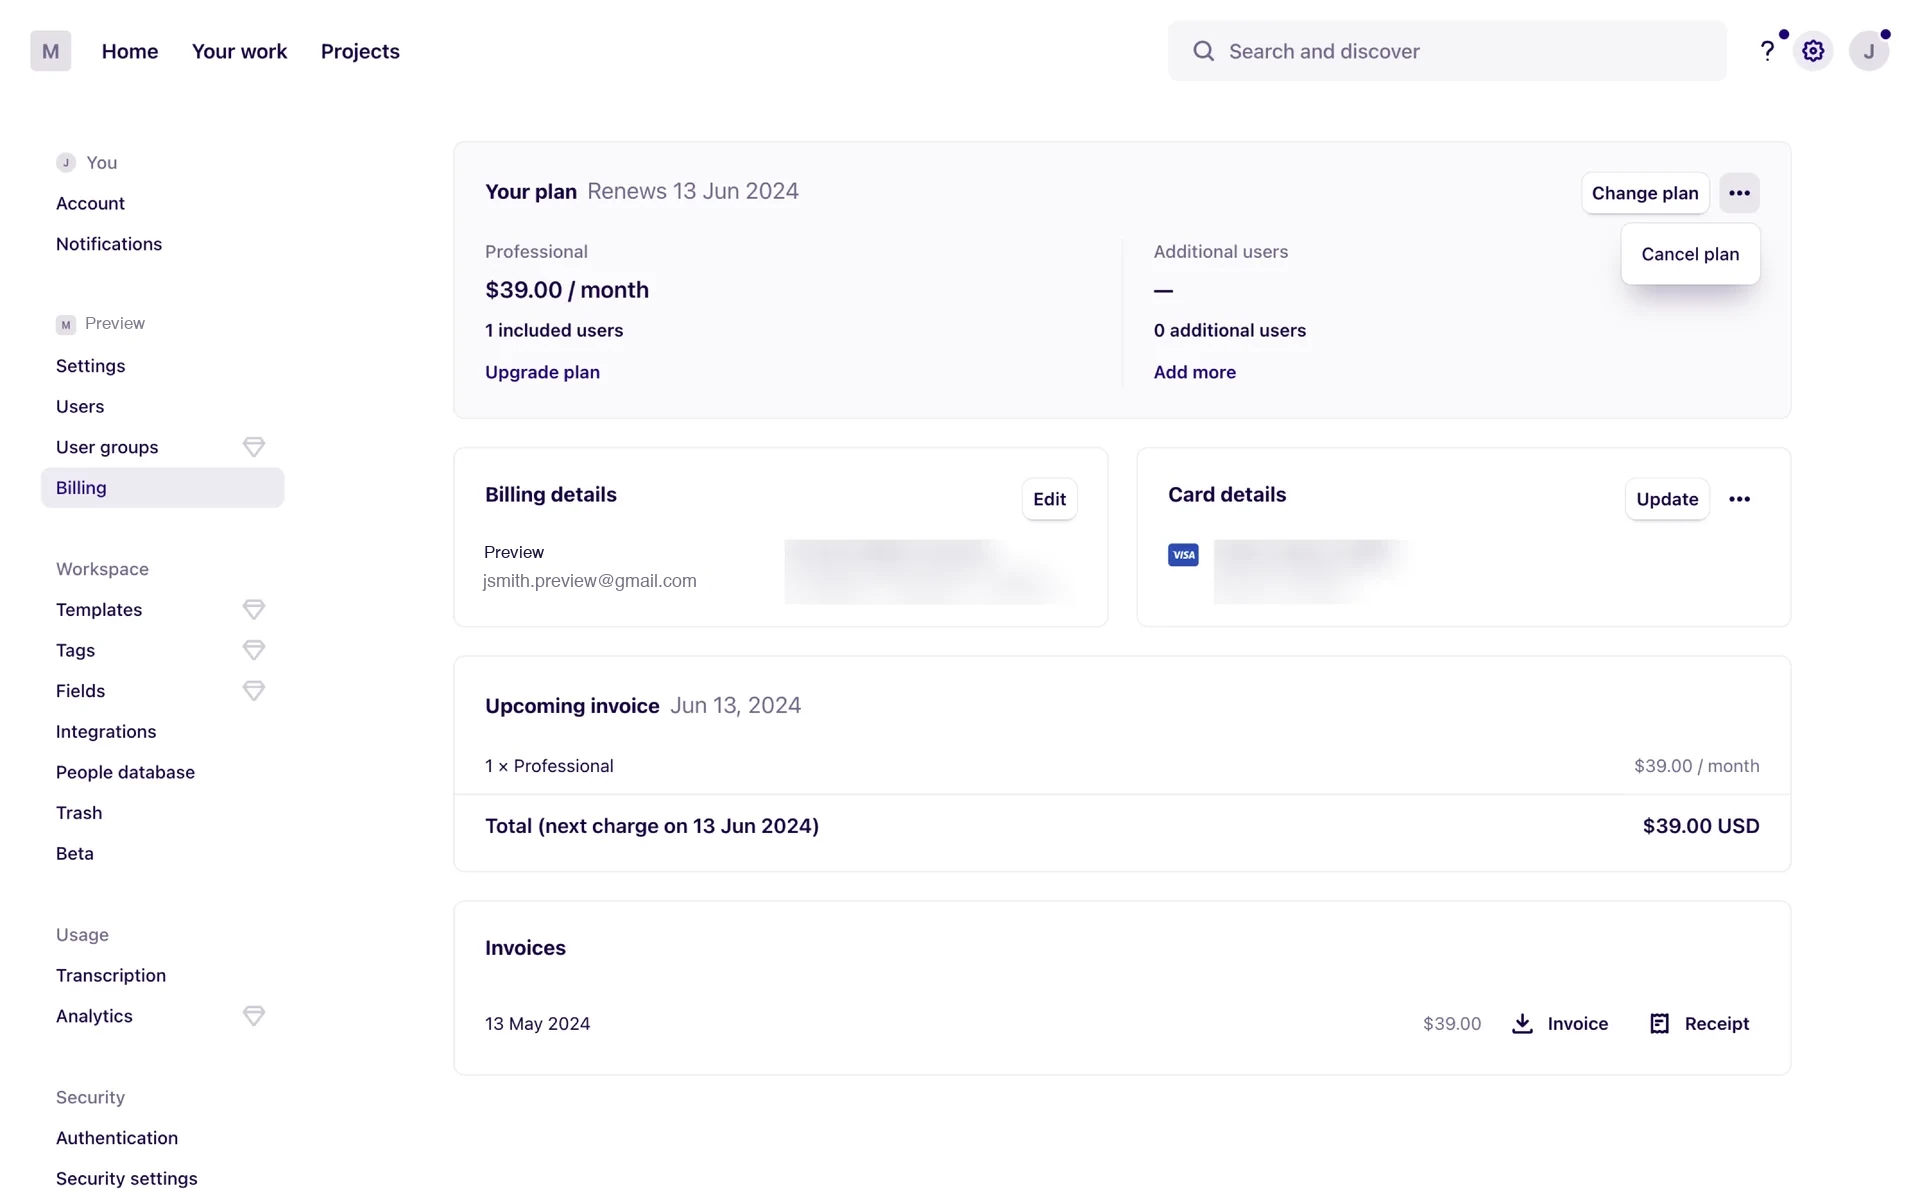Open Security settings in the sidebar
Screen dimensions: 1920x1200
[x=127, y=1179]
